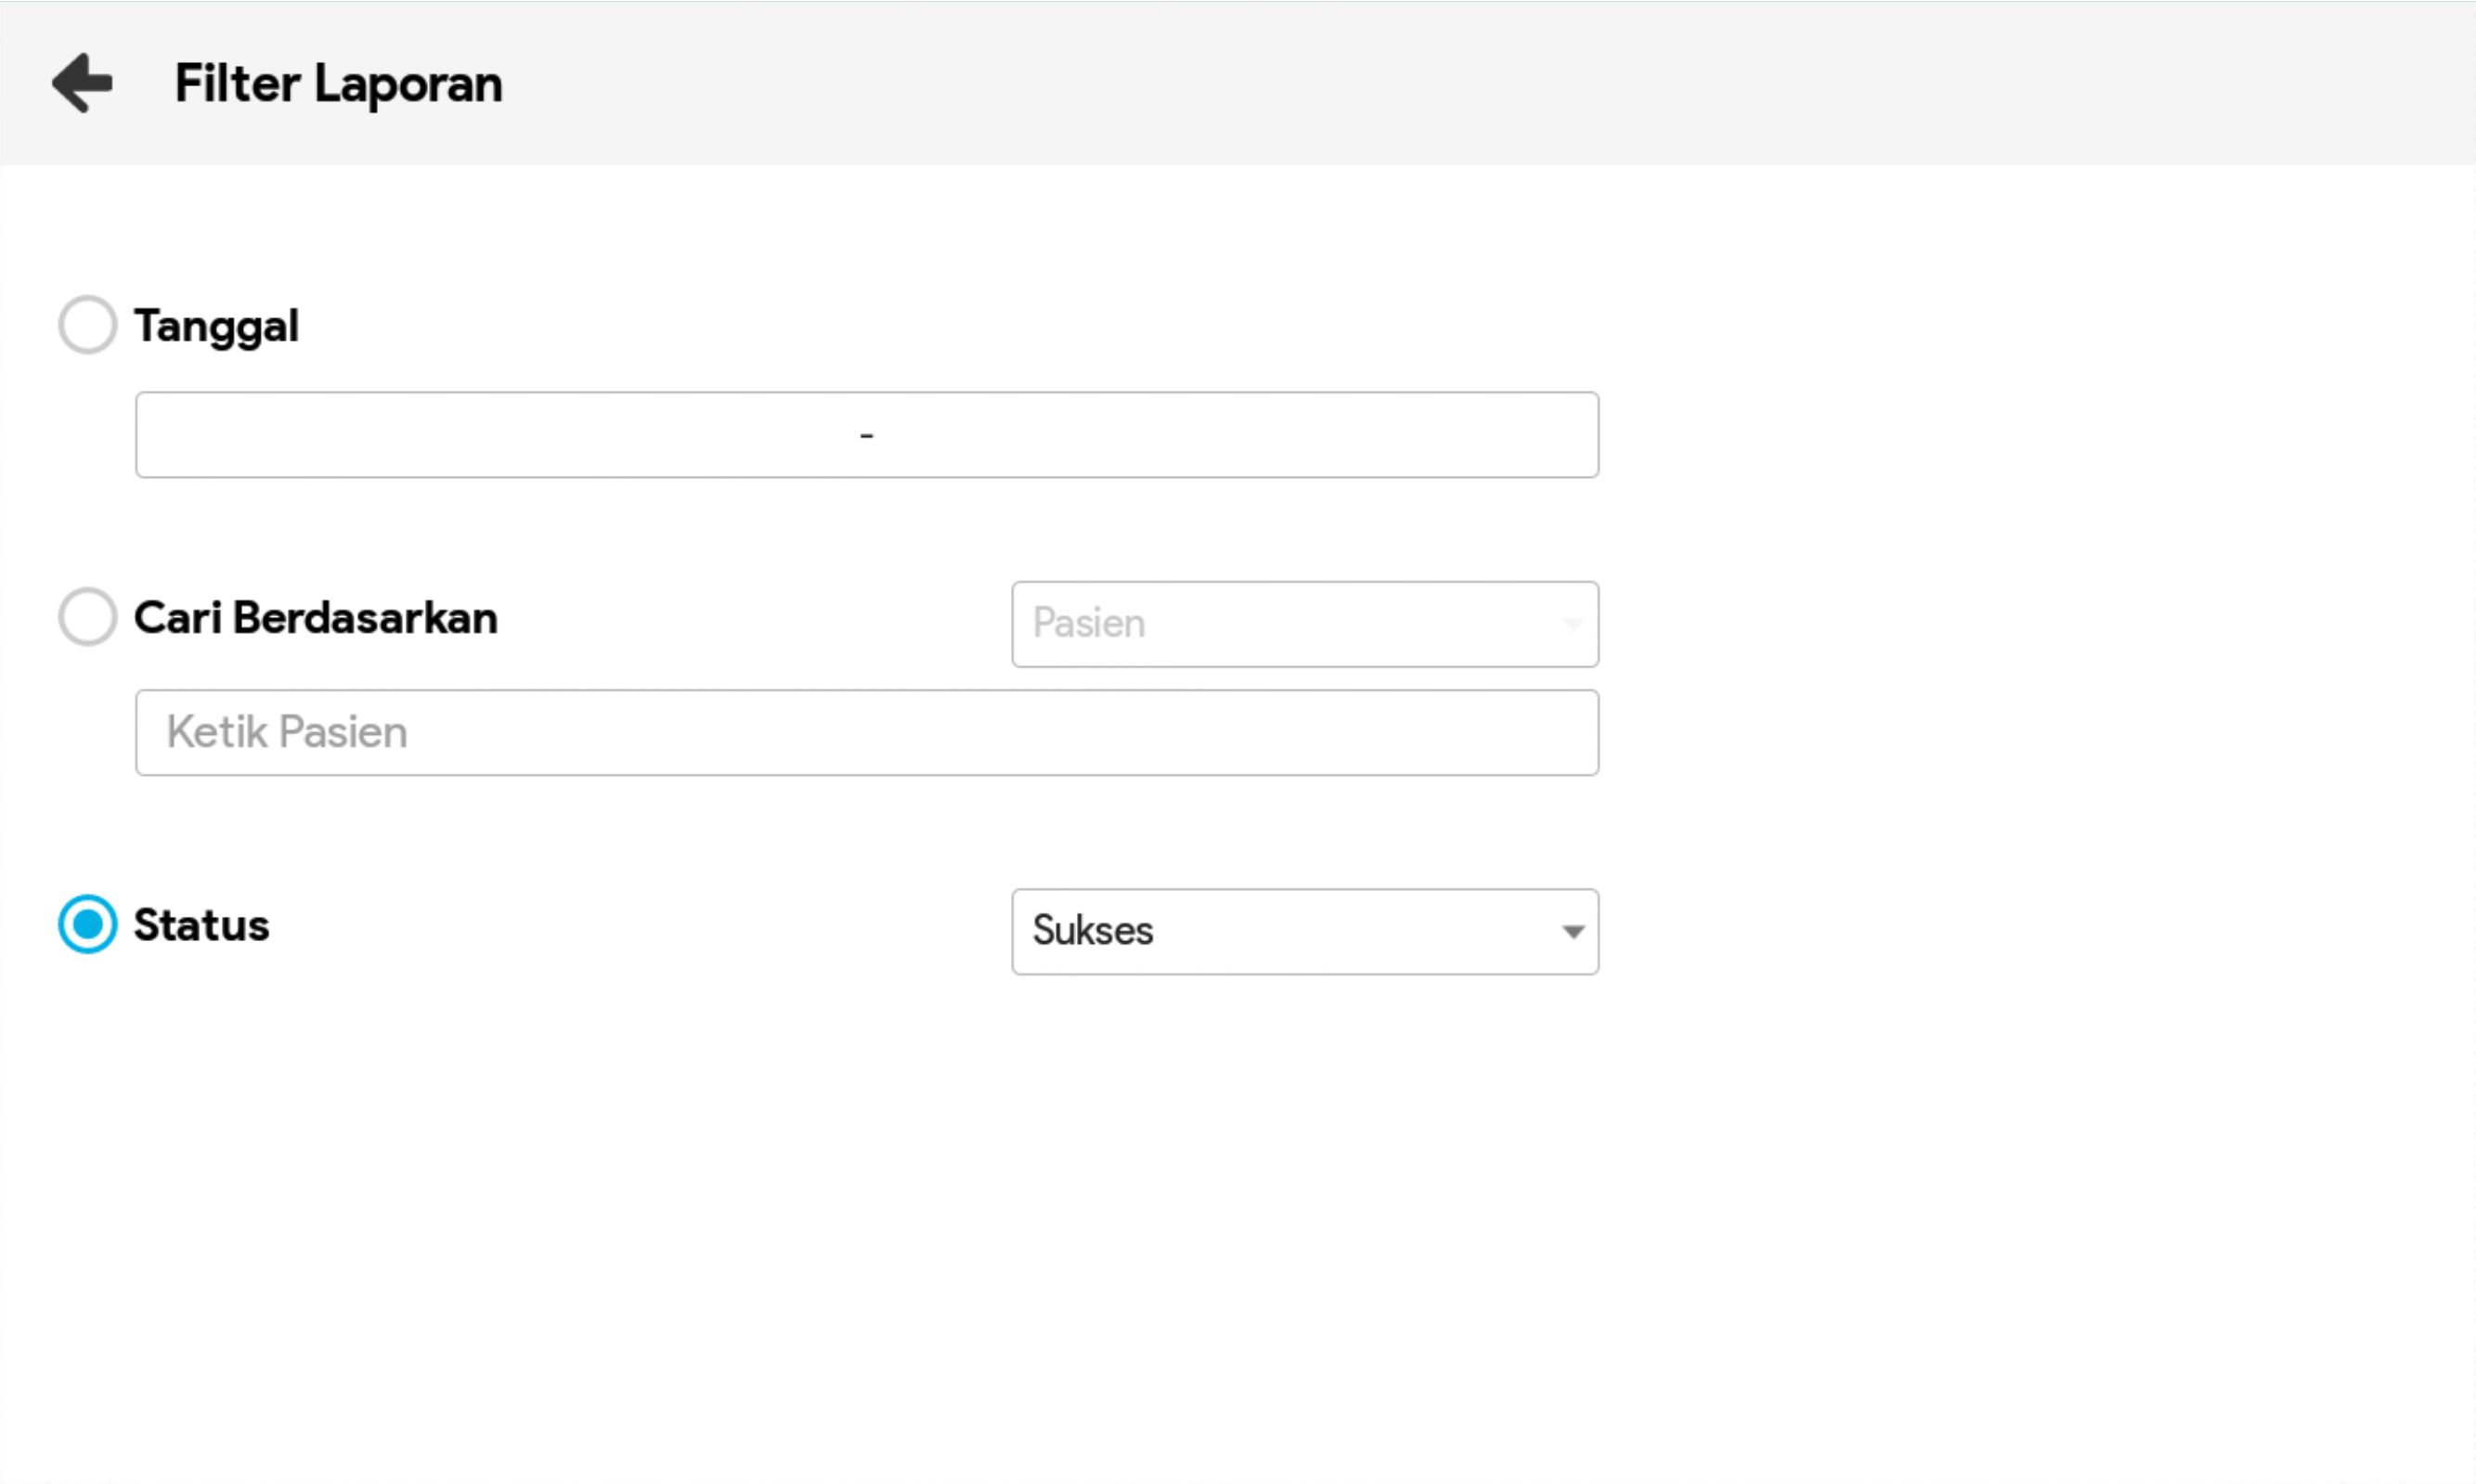Open the Sukses status dropdown
Image resolution: width=2476 pixels, height=1484 pixels.
click(x=1304, y=931)
